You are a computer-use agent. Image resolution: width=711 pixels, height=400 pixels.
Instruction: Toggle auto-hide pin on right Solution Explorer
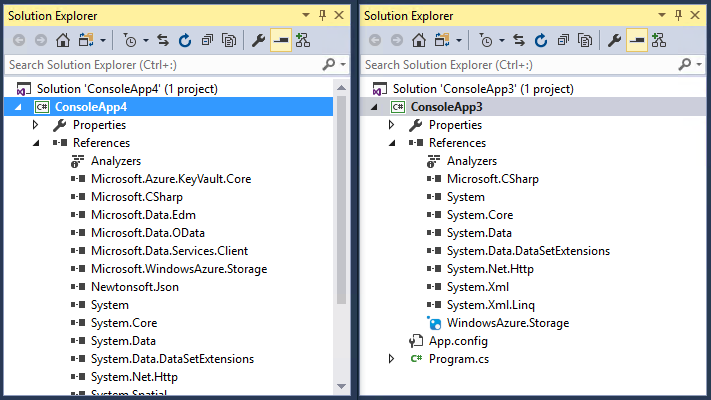[678, 15]
